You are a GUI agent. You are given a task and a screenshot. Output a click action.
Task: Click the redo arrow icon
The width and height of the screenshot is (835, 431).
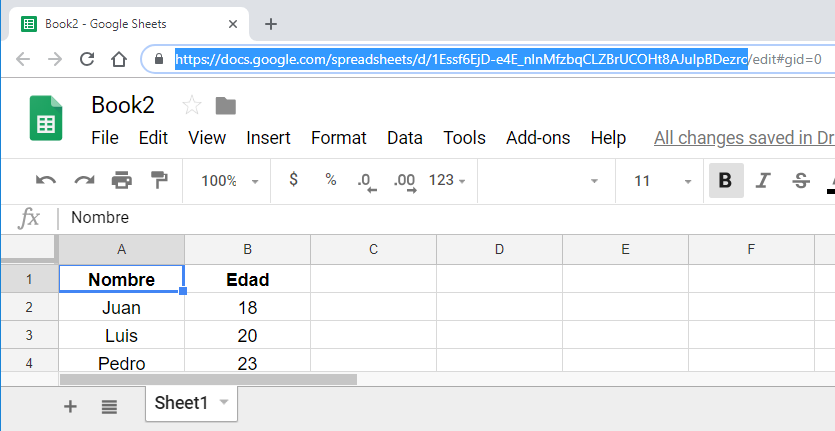(84, 181)
